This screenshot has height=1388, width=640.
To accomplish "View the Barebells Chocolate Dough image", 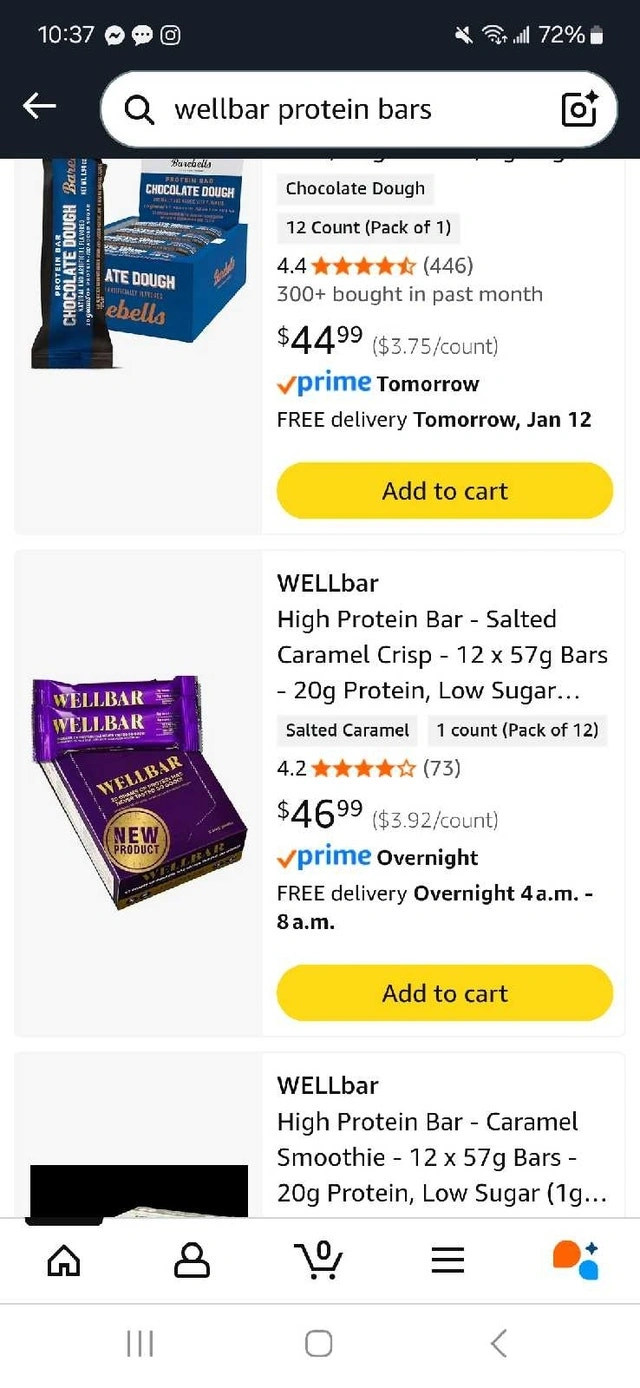I will [x=139, y=265].
